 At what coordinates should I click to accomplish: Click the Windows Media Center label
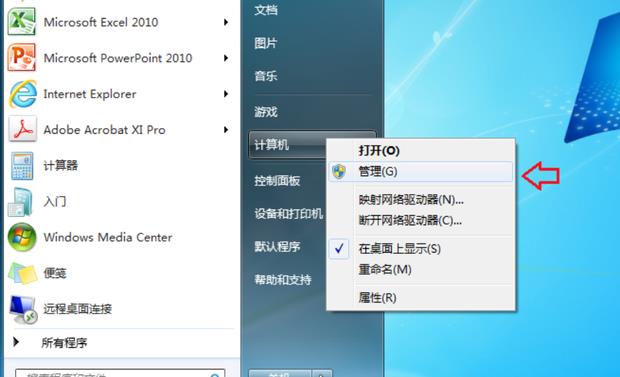click(108, 237)
